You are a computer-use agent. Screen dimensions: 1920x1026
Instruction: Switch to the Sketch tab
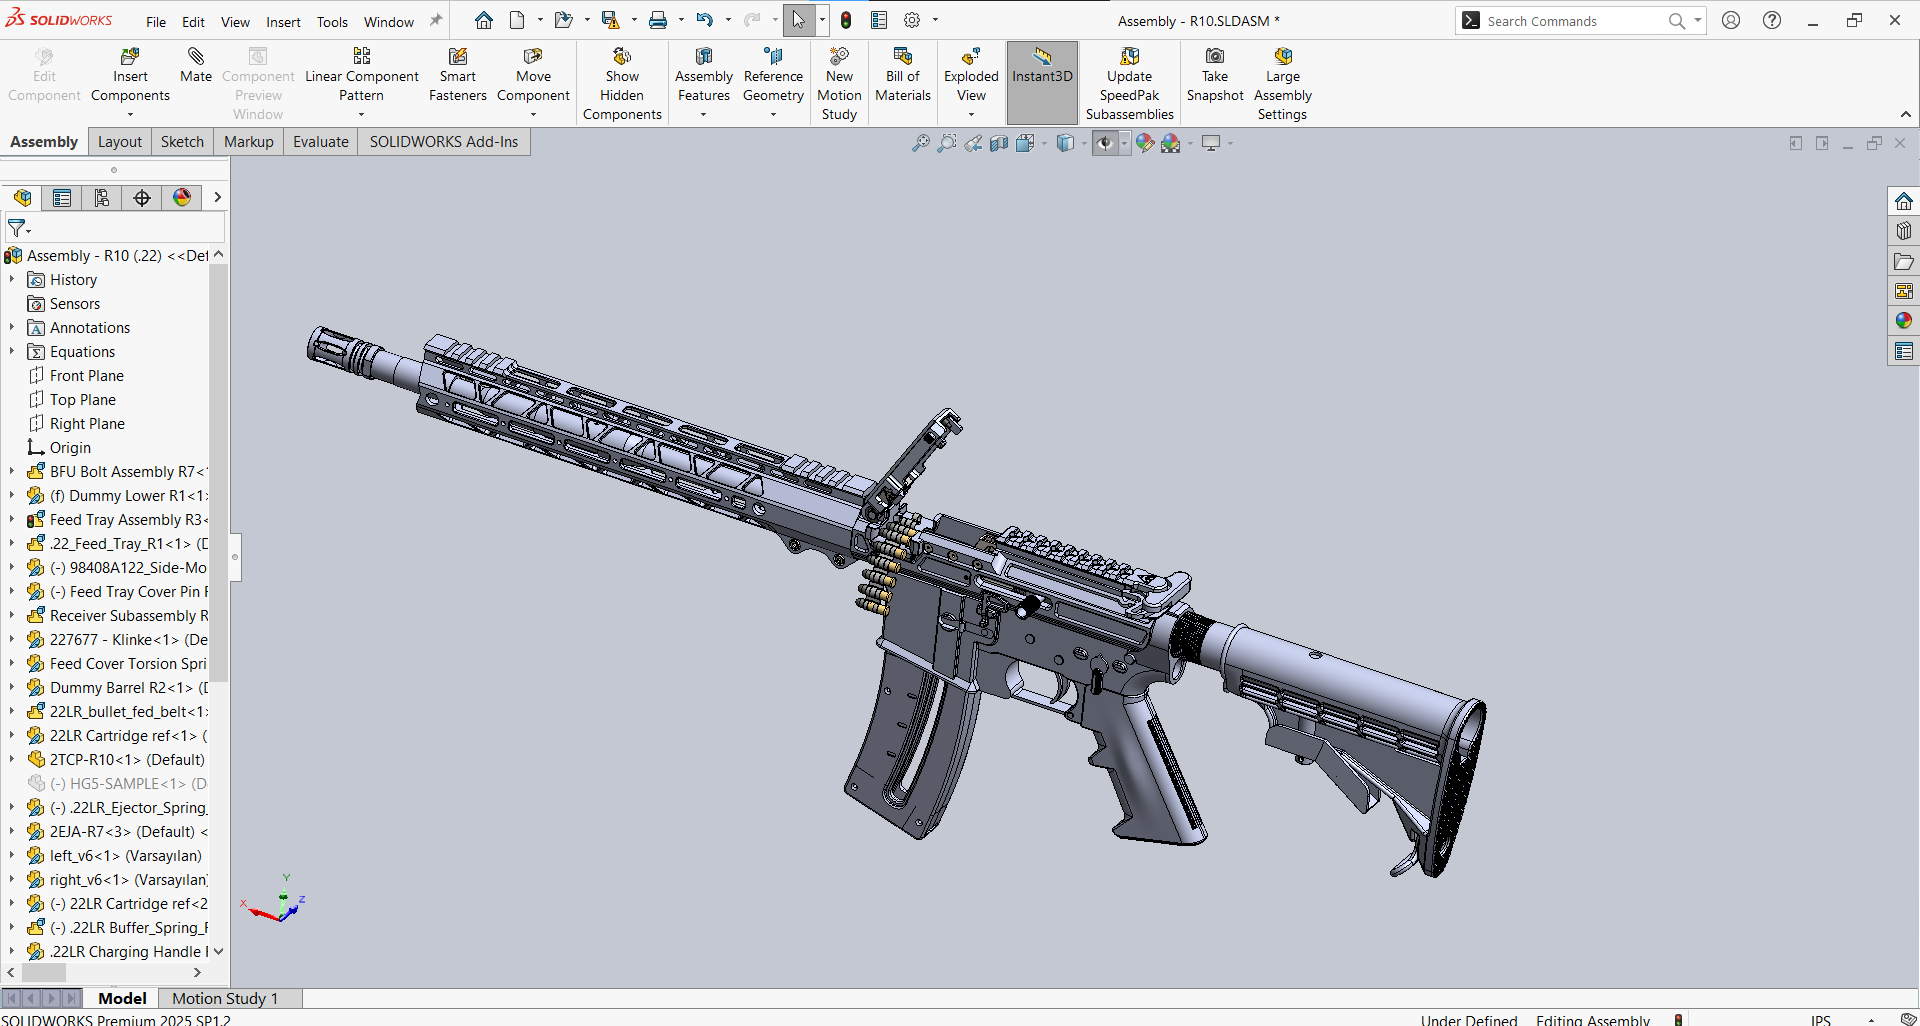(x=182, y=142)
